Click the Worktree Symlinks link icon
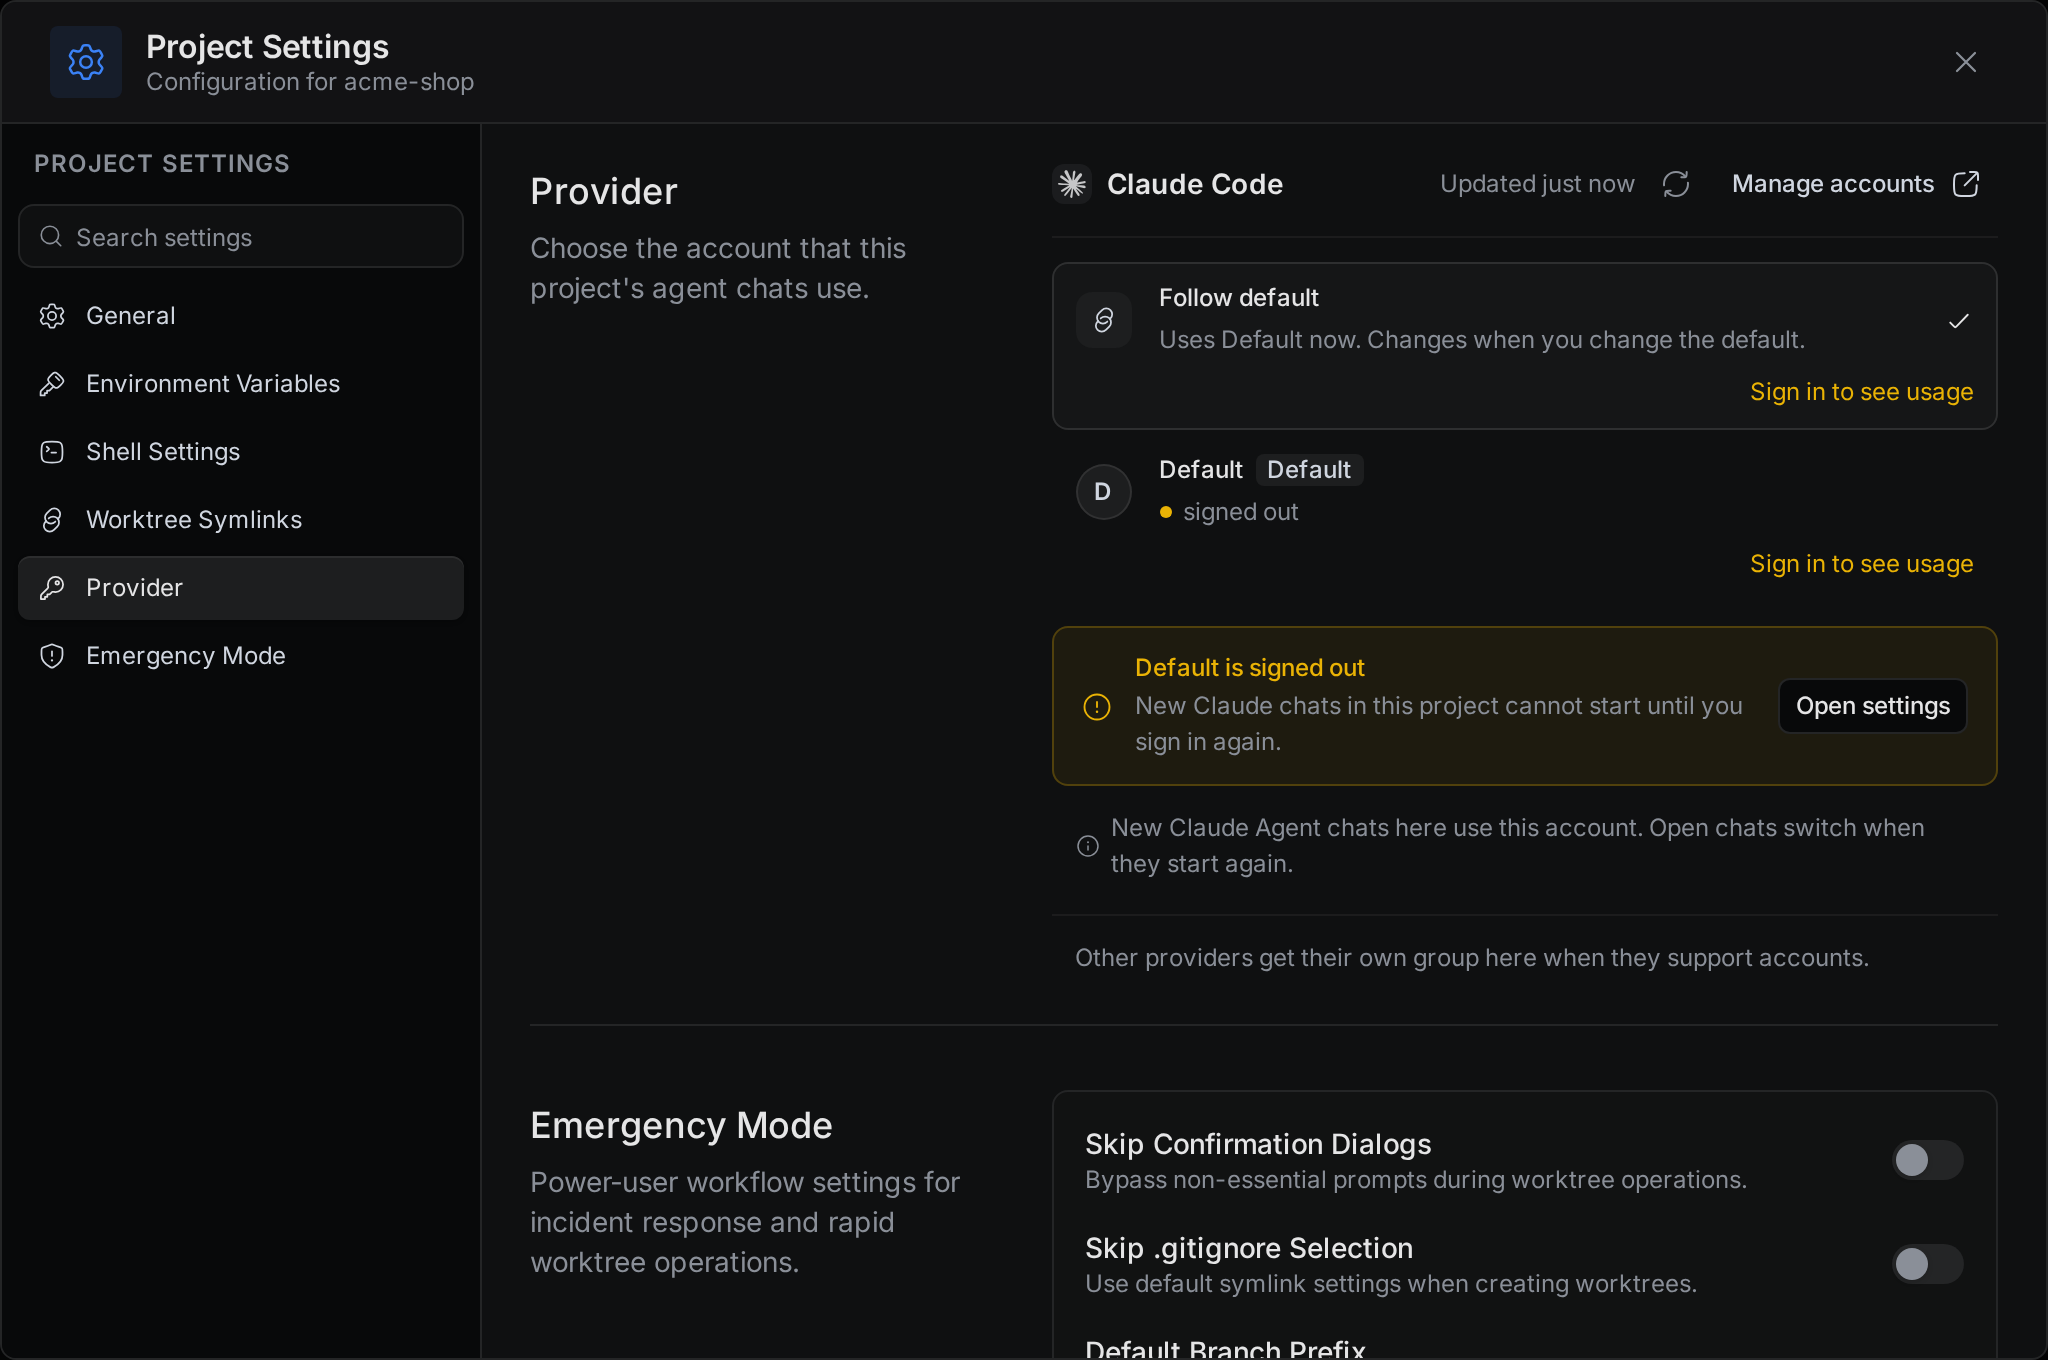 [x=52, y=520]
